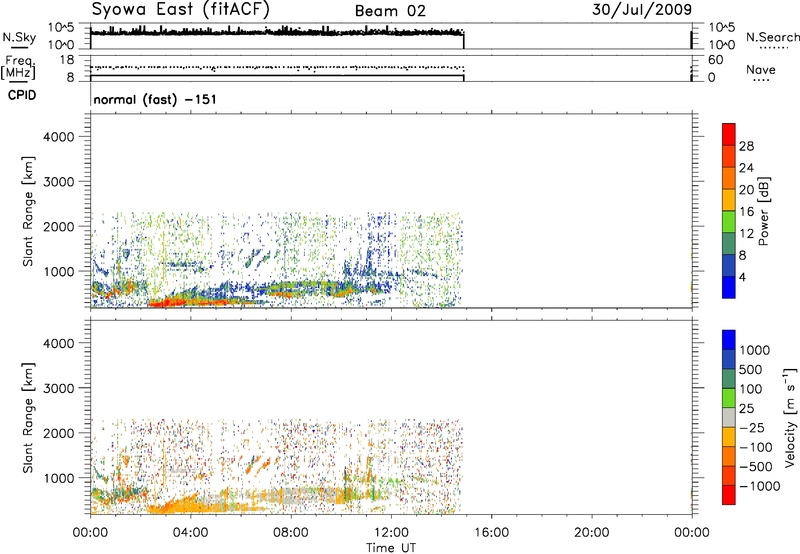Click the '-500' label on velocity color bar
Screen dimensions: 800x554
point(755,467)
